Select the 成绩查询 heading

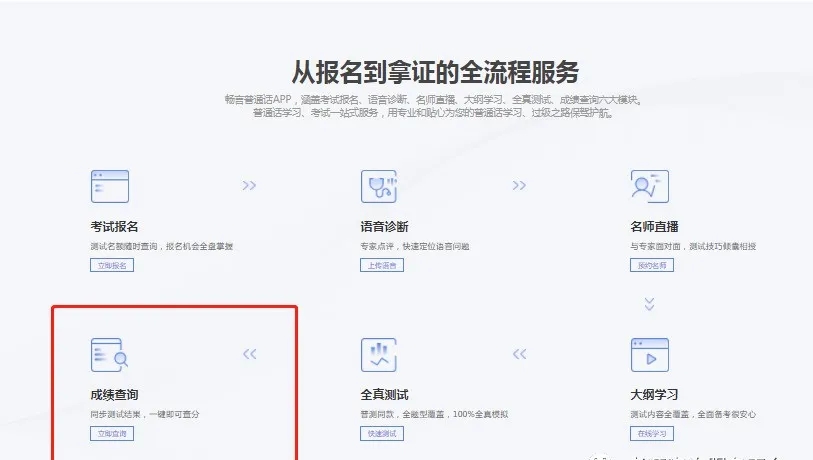click(x=115, y=395)
